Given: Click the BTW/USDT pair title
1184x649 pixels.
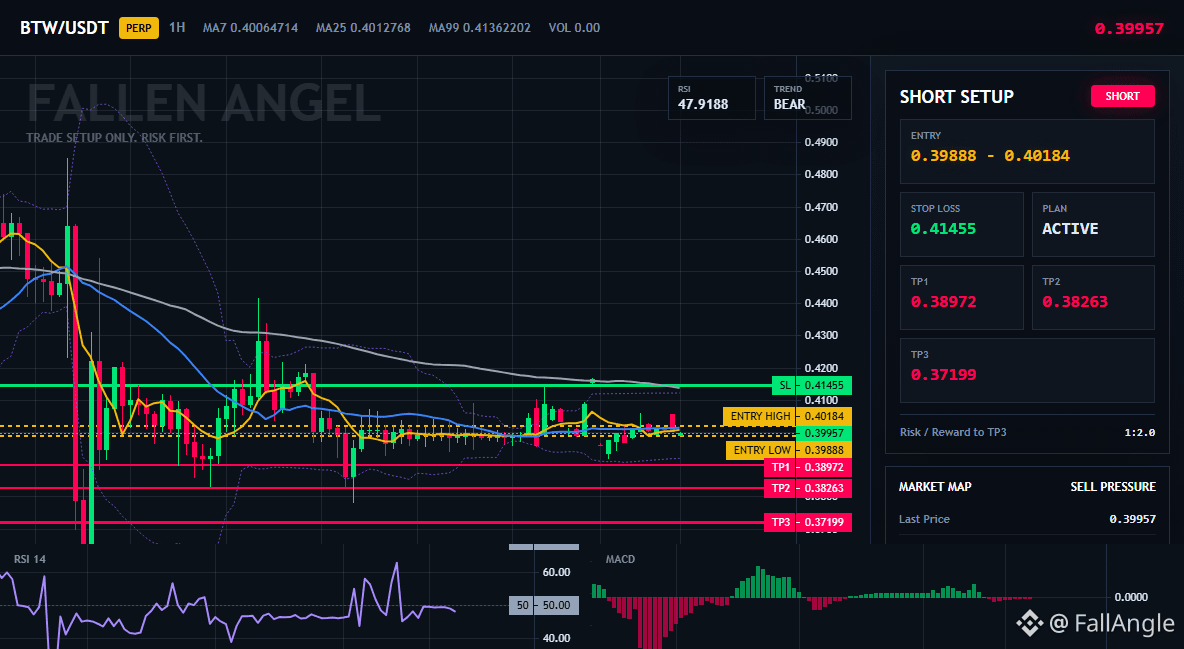Looking at the screenshot, I should pos(64,28).
